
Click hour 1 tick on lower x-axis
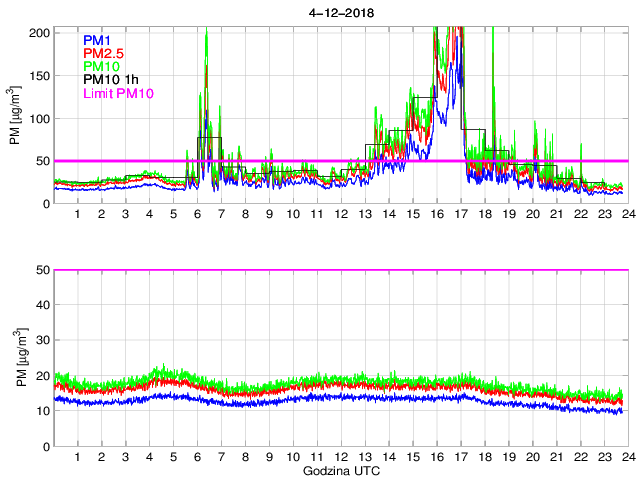point(77,457)
